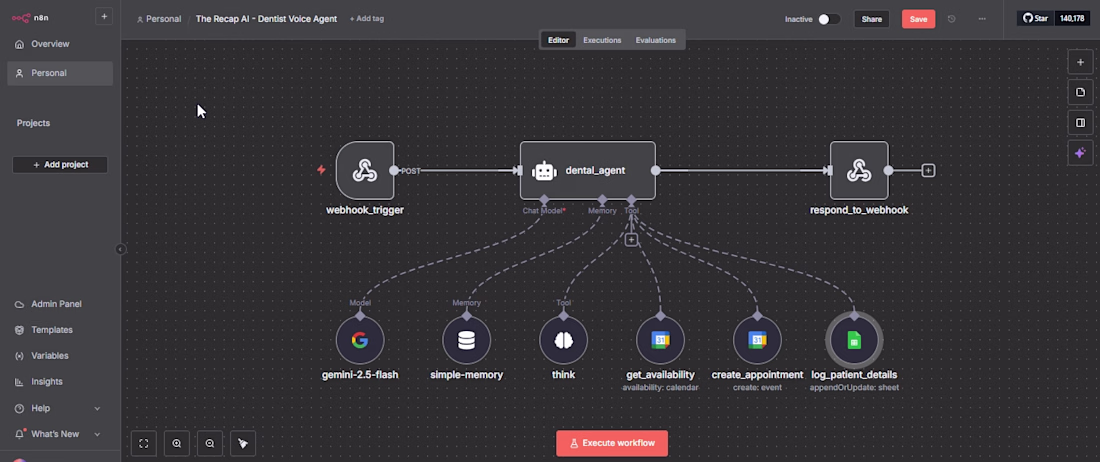
Task: Save the workflow
Action: pos(918,19)
